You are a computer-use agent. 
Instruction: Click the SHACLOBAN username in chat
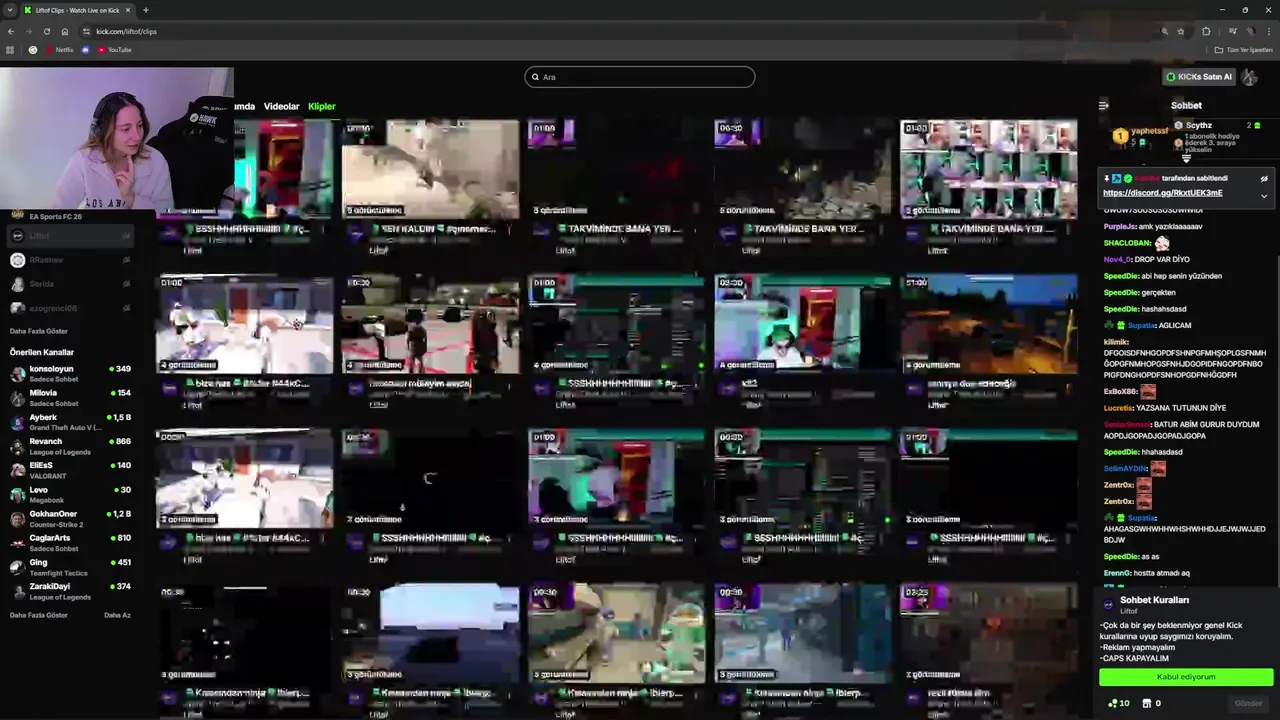pos(1127,243)
